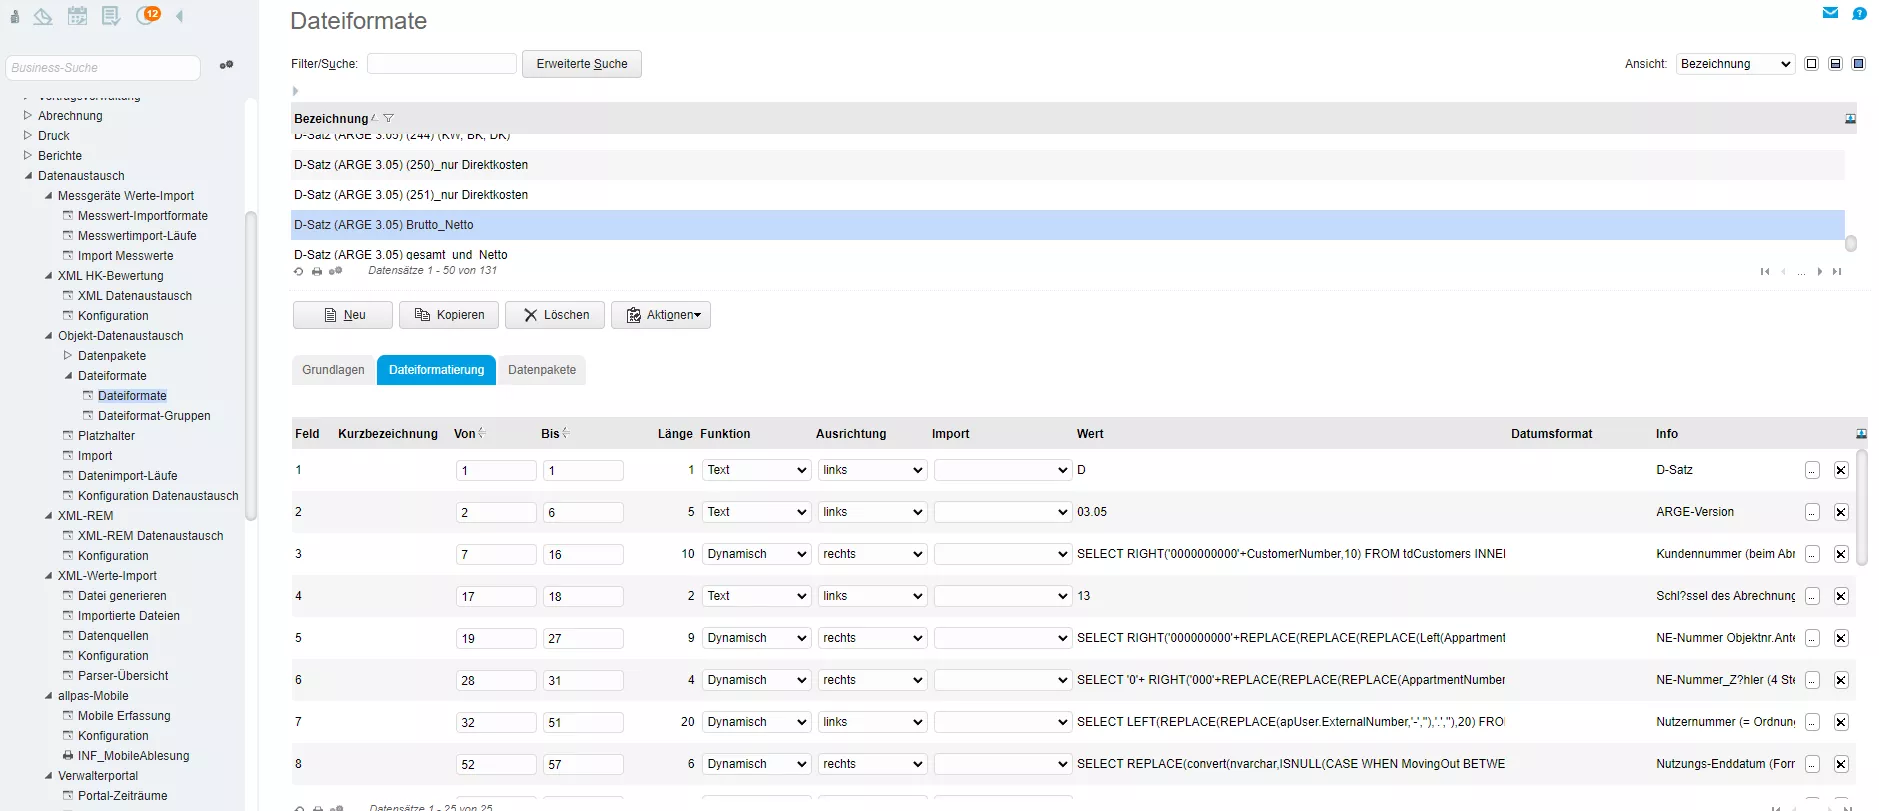
Task: Click the Business-Suche input field
Action: point(103,68)
